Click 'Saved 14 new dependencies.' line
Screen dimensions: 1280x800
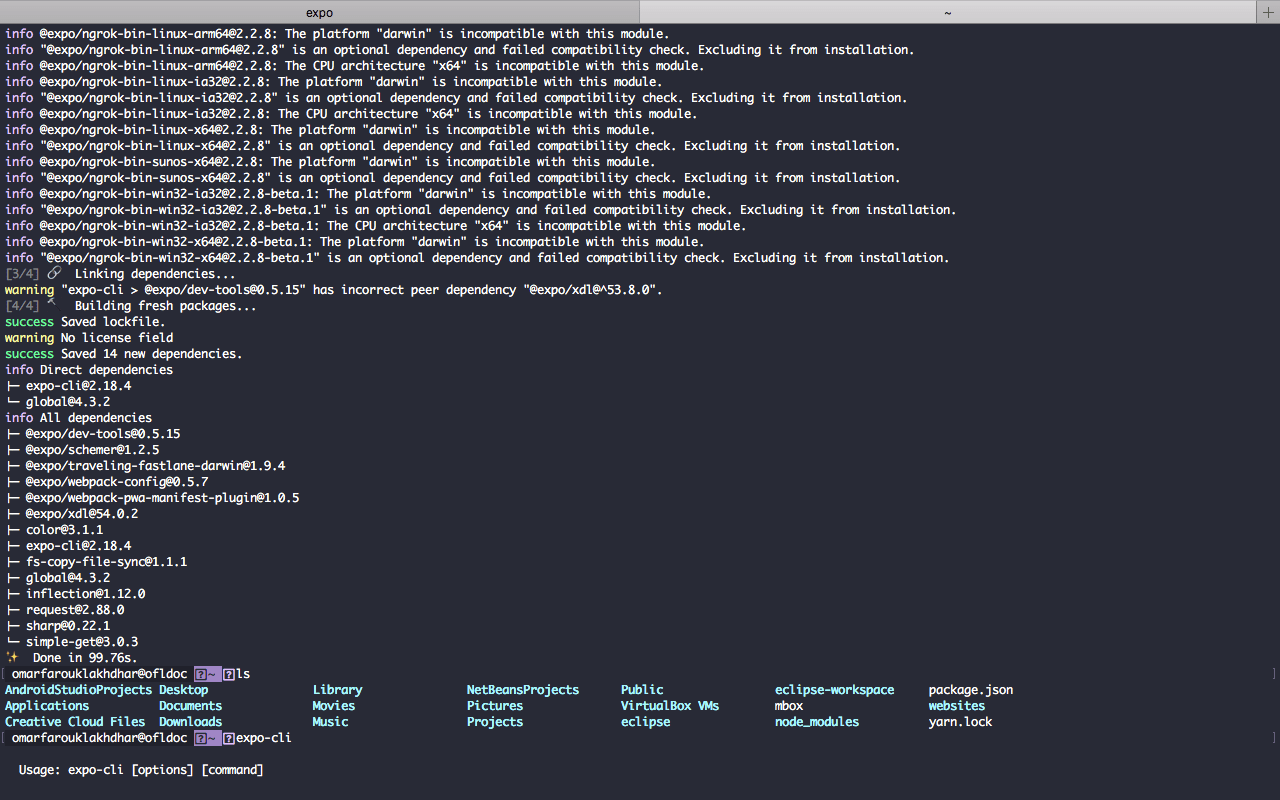tap(124, 354)
